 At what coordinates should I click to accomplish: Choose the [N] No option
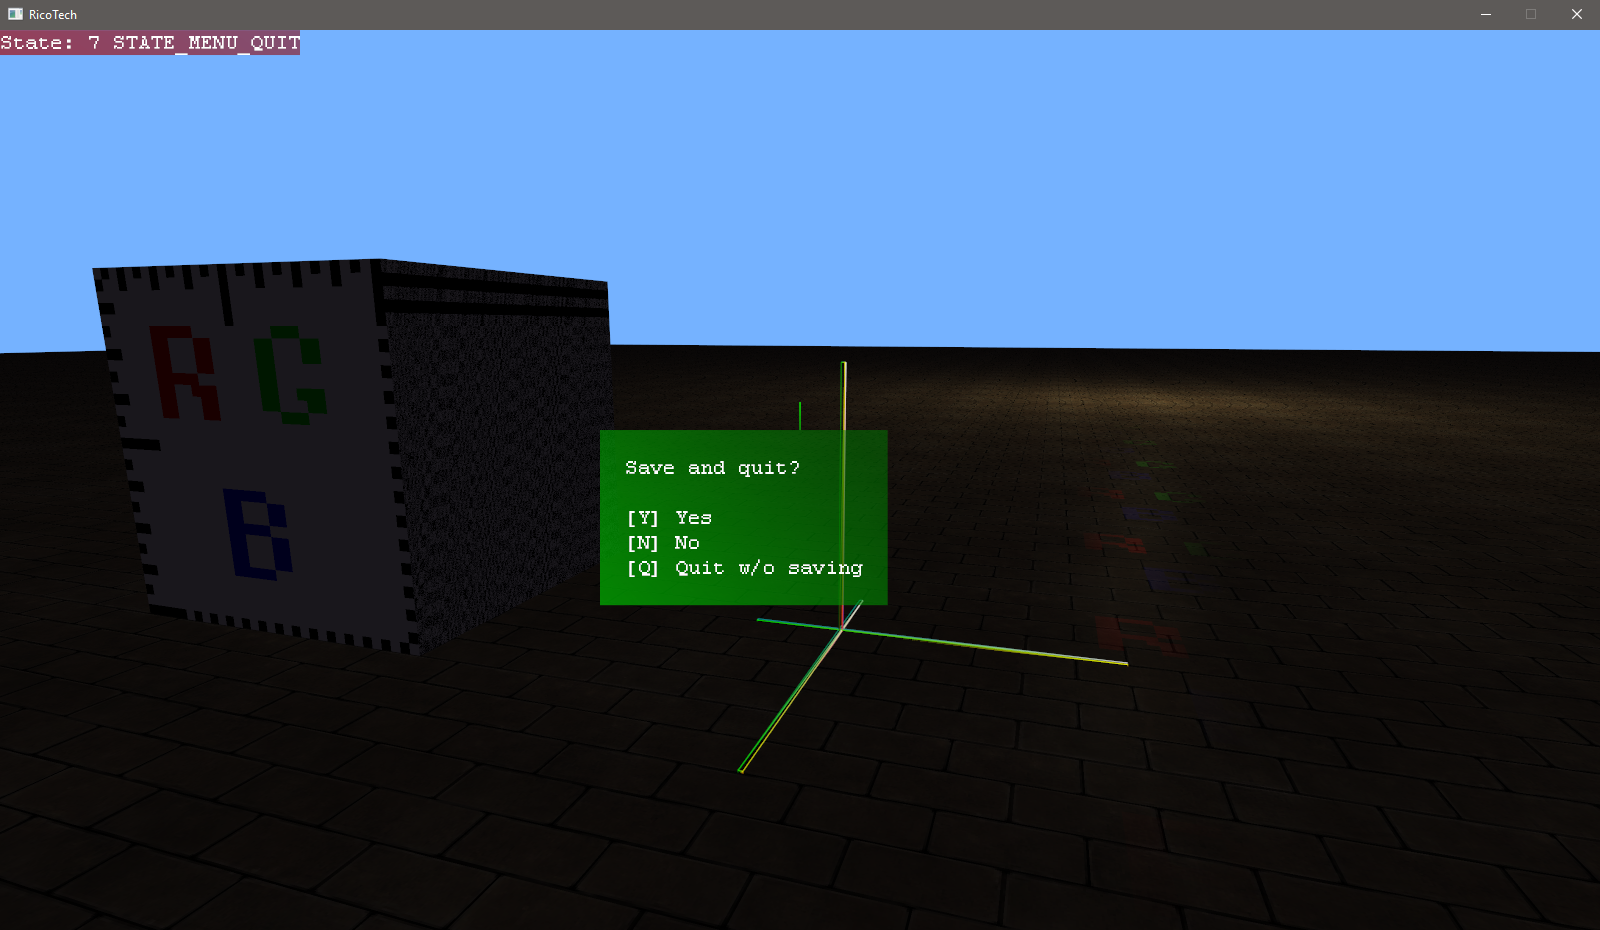coord(687,543)
